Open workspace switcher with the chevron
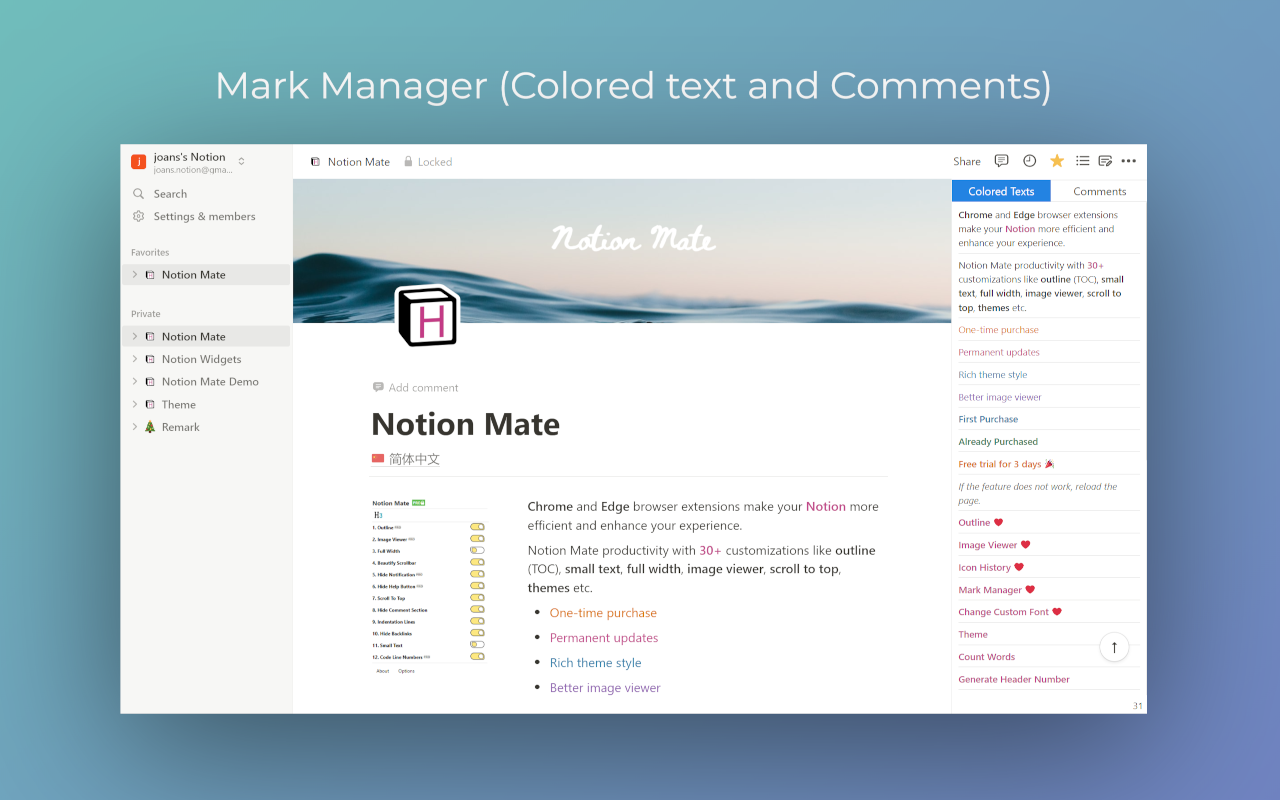1280x800 pixels. 240,161
